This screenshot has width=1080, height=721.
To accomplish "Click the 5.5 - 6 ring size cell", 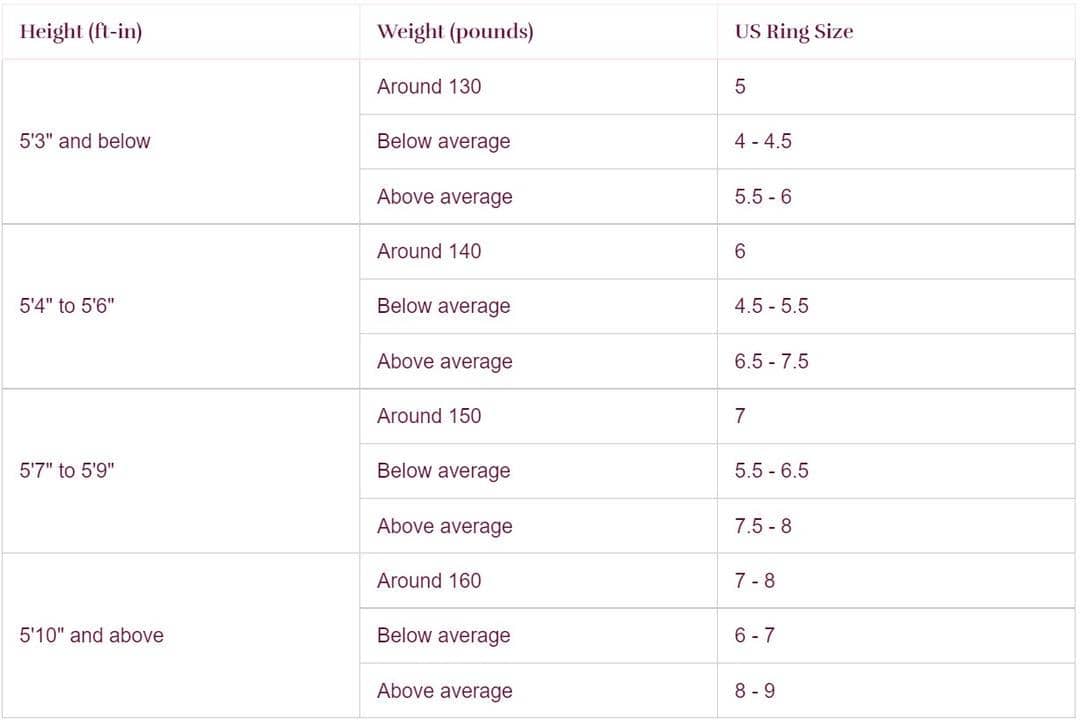I will click(x=763, y=197).
